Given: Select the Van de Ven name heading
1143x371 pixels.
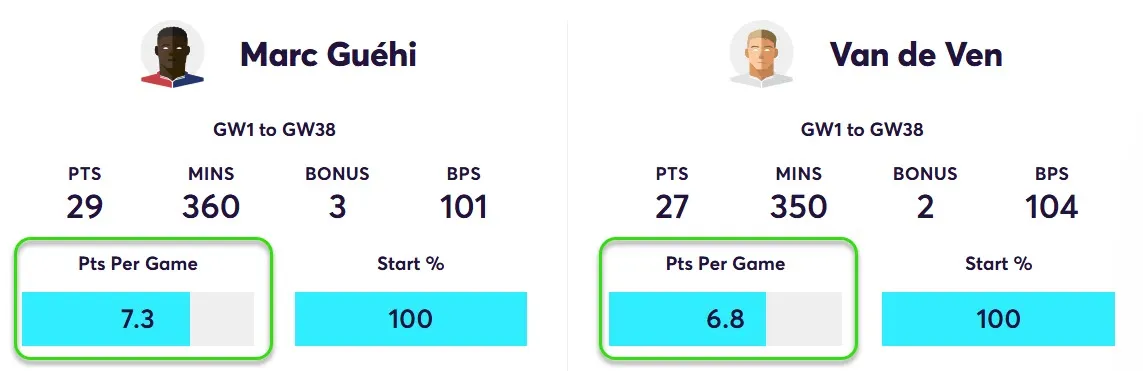Looking at the screenshot, I should click(916, 55).
